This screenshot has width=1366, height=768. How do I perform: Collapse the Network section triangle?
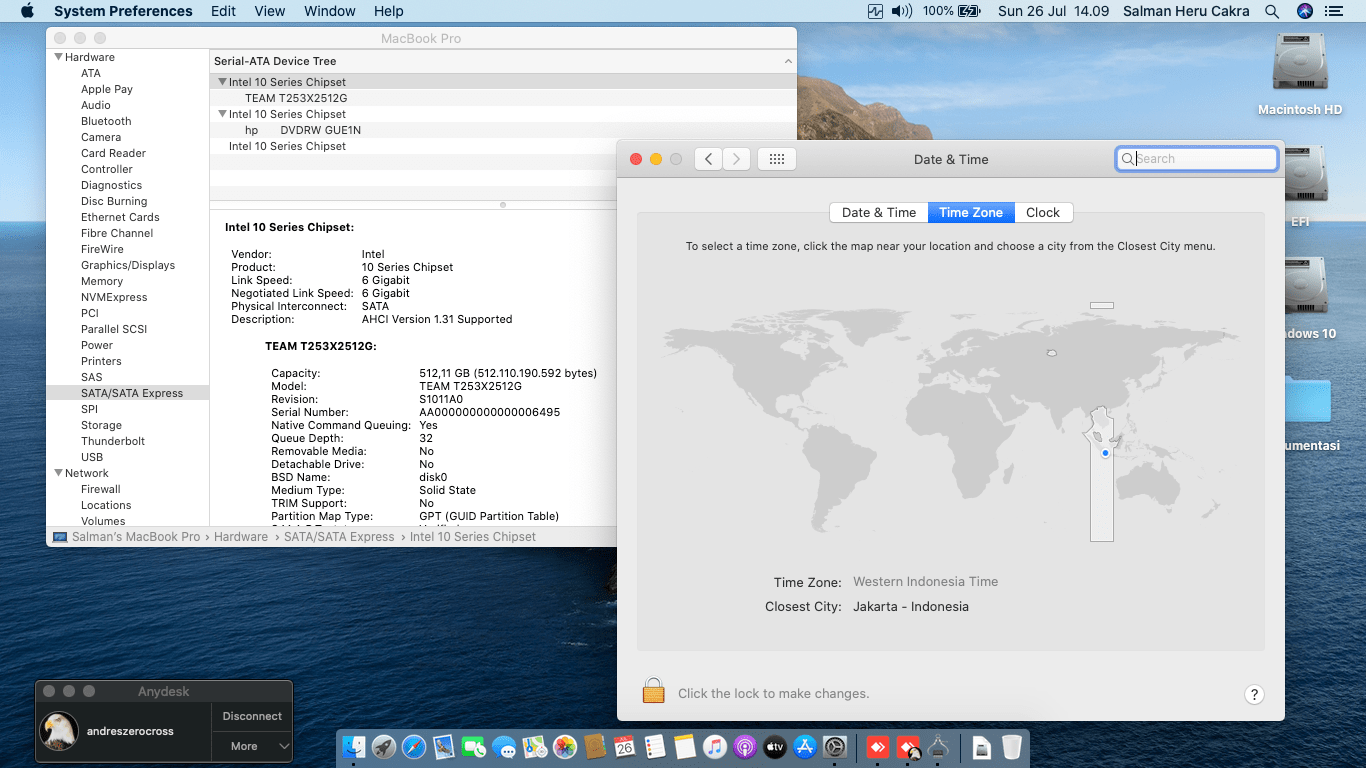(59, 473)
